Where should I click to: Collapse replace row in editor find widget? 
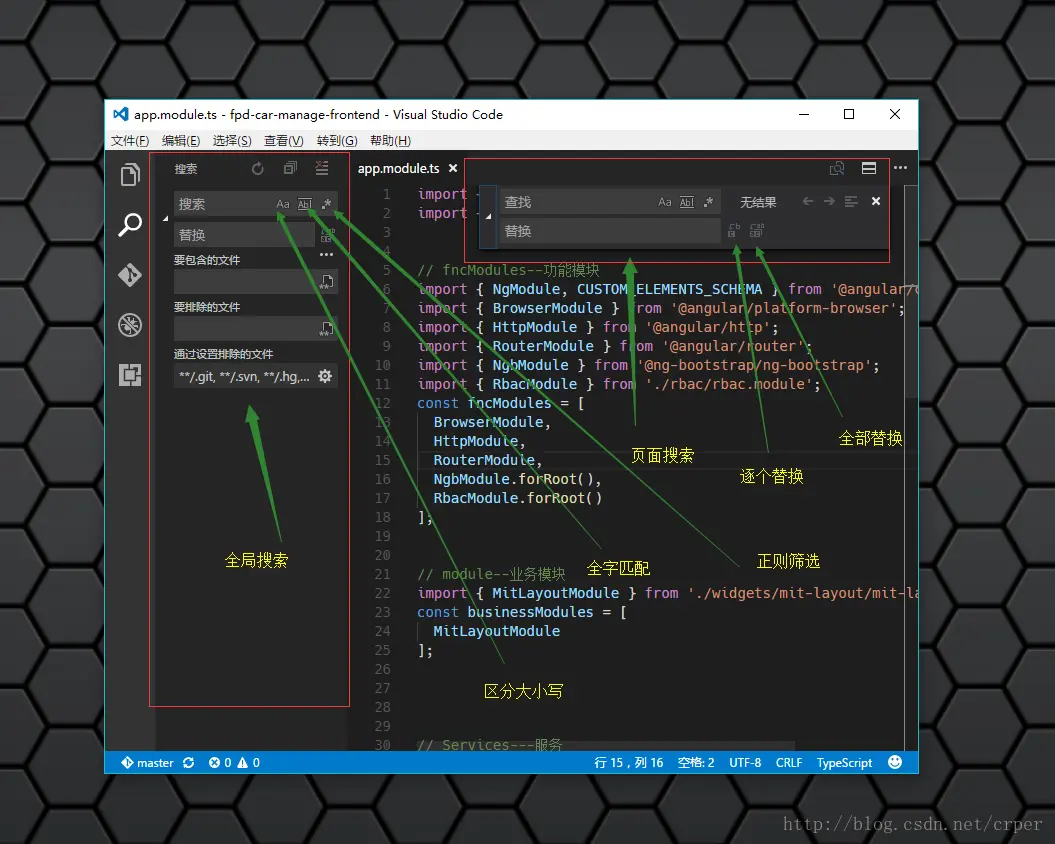pos(488,216)
